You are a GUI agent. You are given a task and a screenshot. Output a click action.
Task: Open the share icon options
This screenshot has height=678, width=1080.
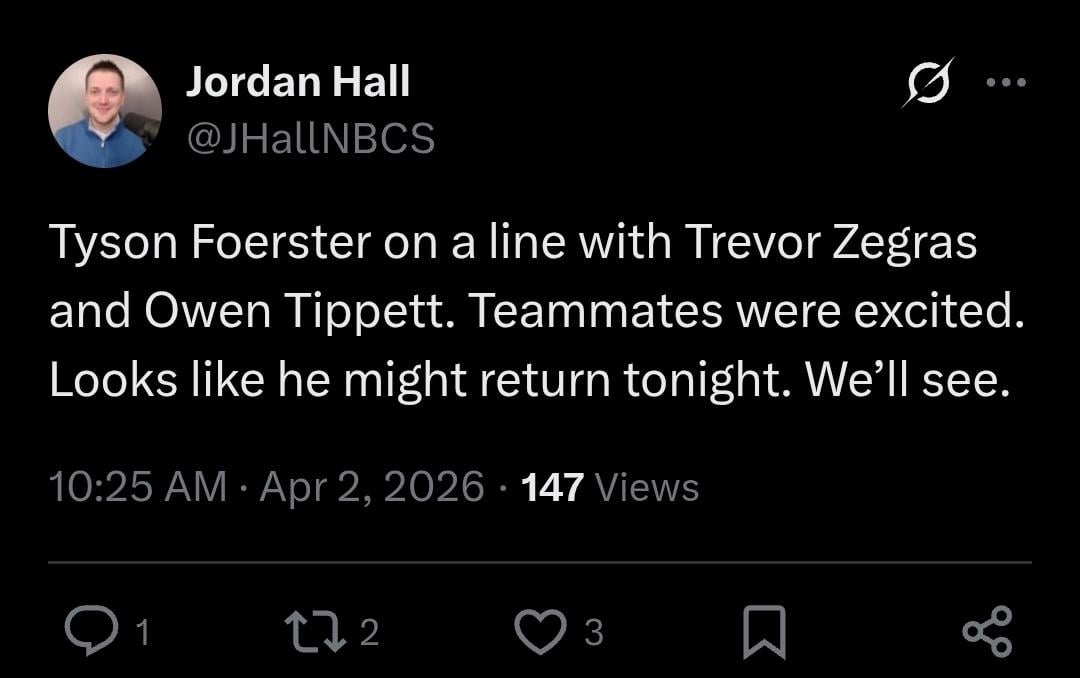[987, 631]
